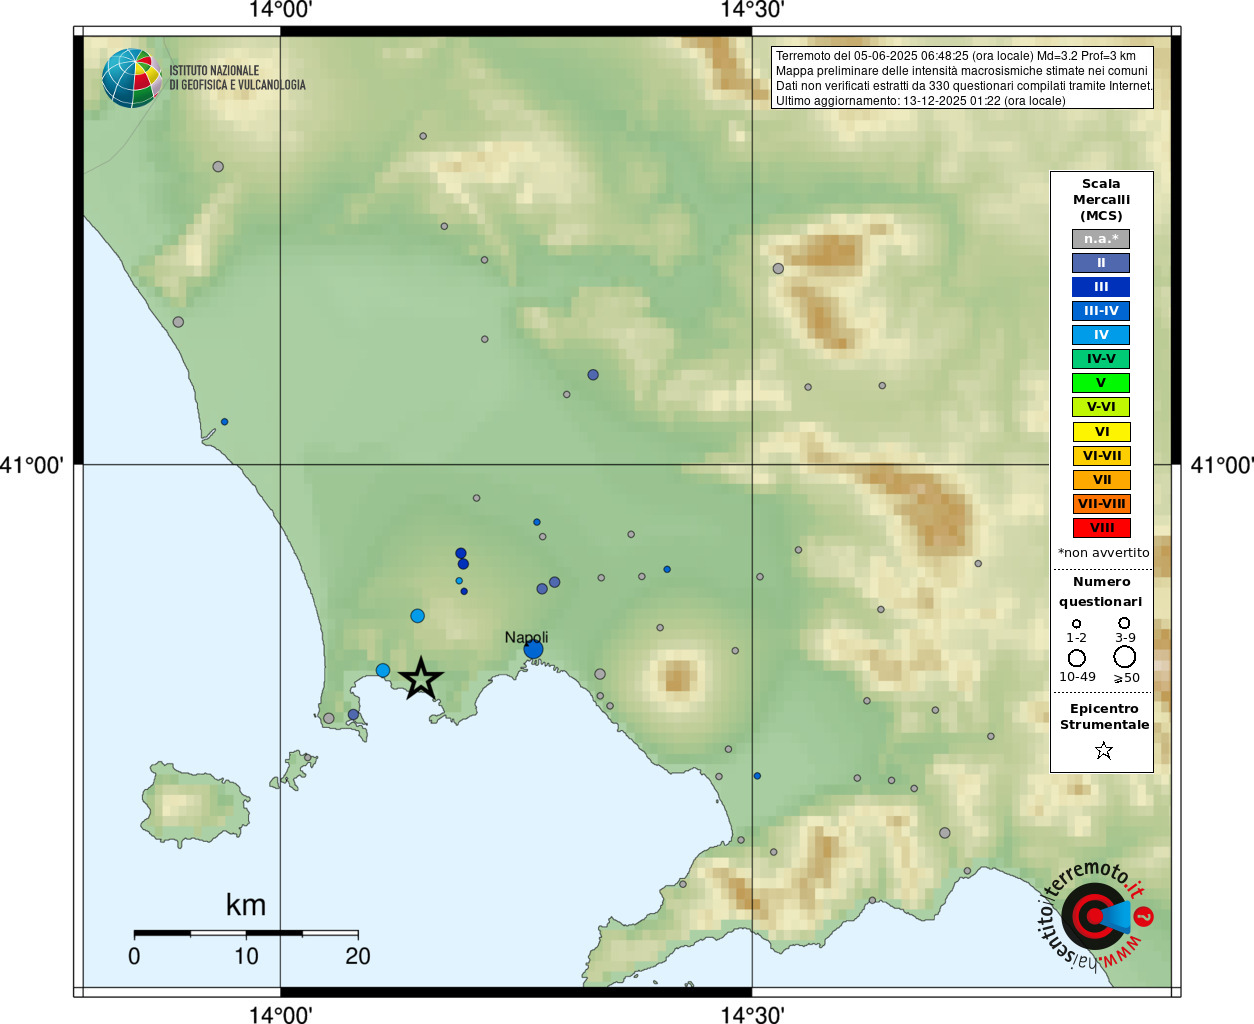
Task: Select the III-IV intensity swatch
Action: click(x=1101, y=311)
